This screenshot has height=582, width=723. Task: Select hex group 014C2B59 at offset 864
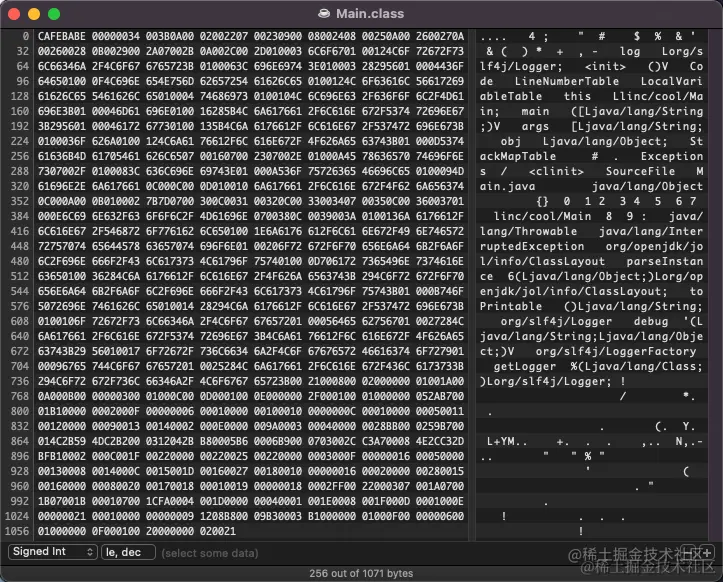[x=61, y=441]
